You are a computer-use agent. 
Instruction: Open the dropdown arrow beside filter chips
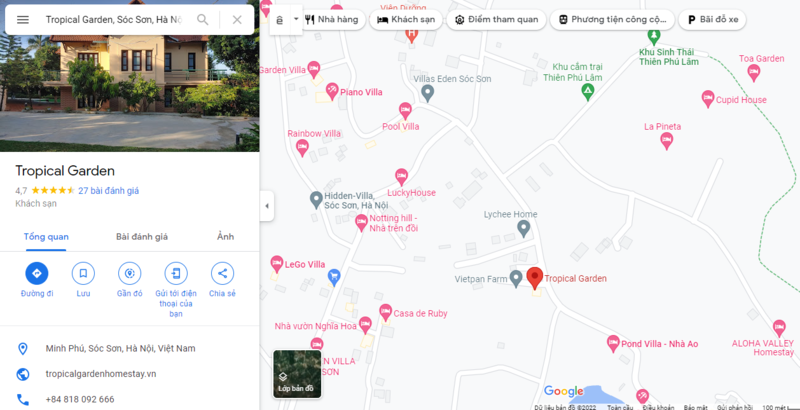[296, 19]
